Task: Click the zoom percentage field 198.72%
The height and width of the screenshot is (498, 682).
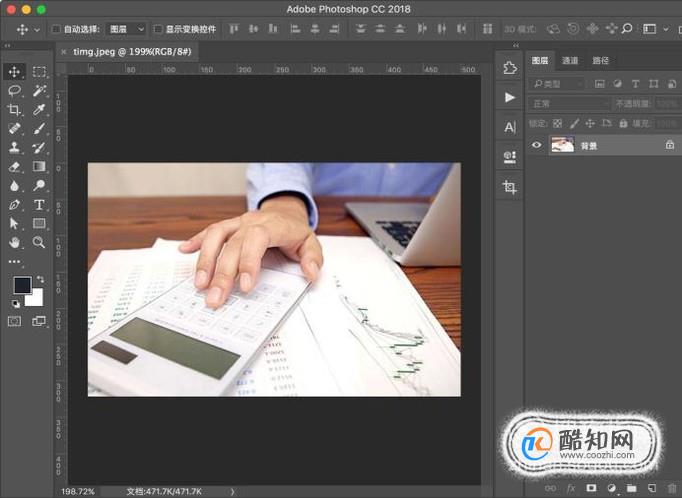Action: (x=78, y=491)
